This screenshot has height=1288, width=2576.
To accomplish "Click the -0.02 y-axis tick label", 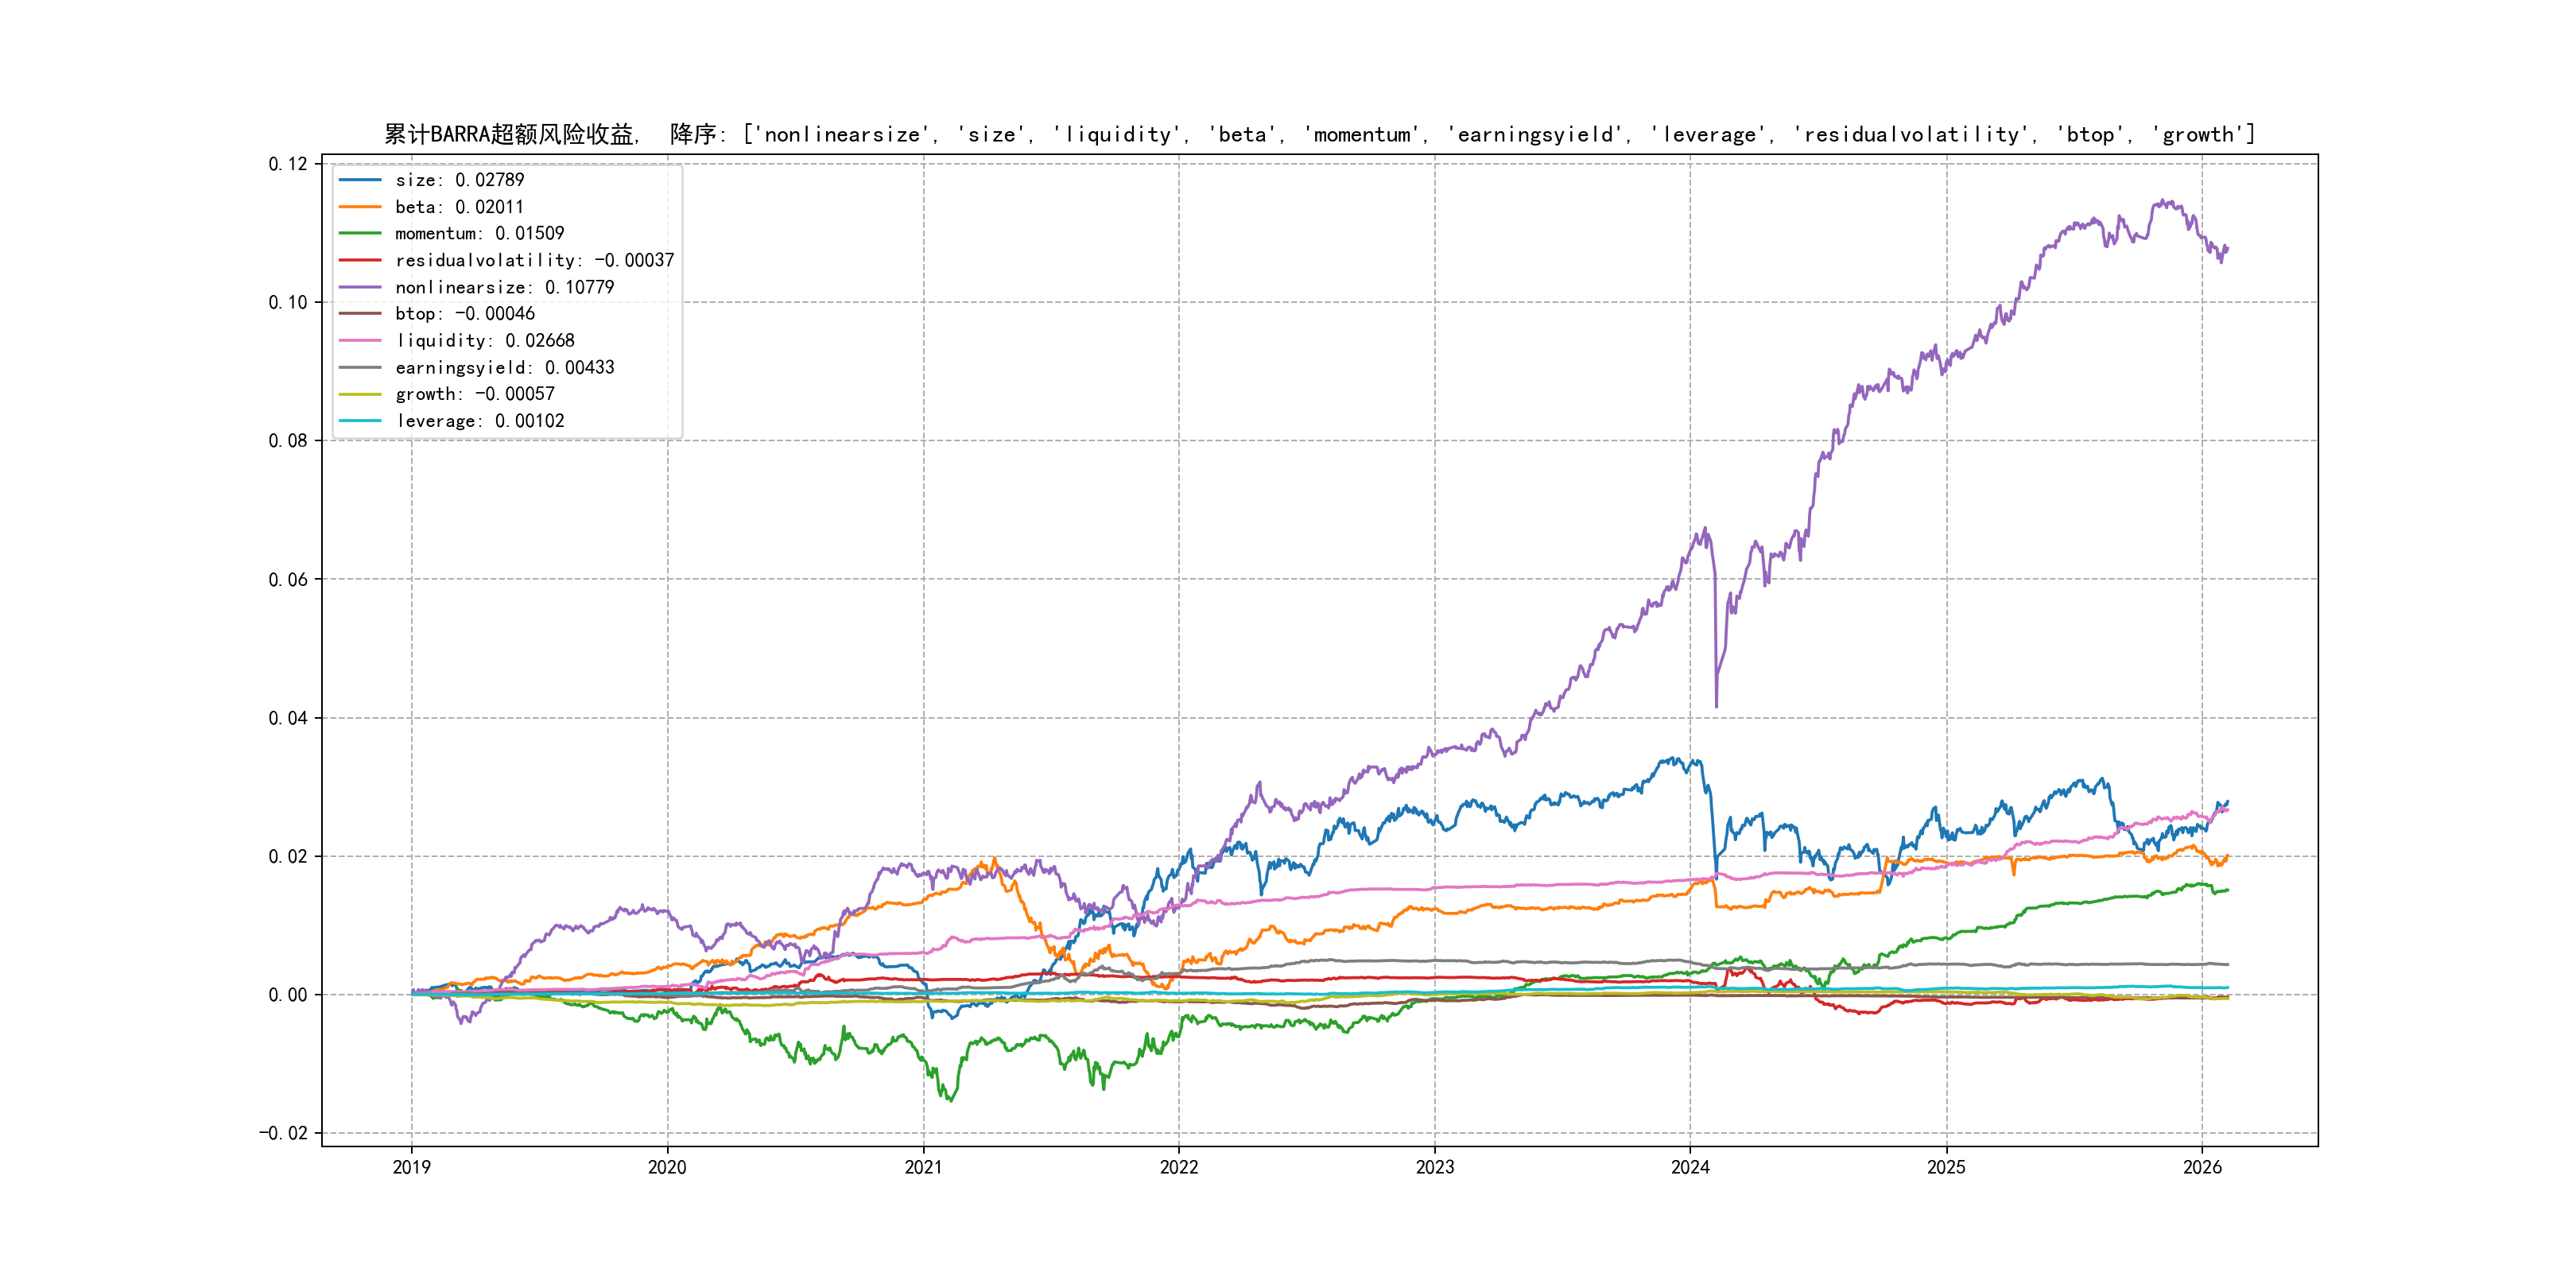I will [x=284, y=1133].
